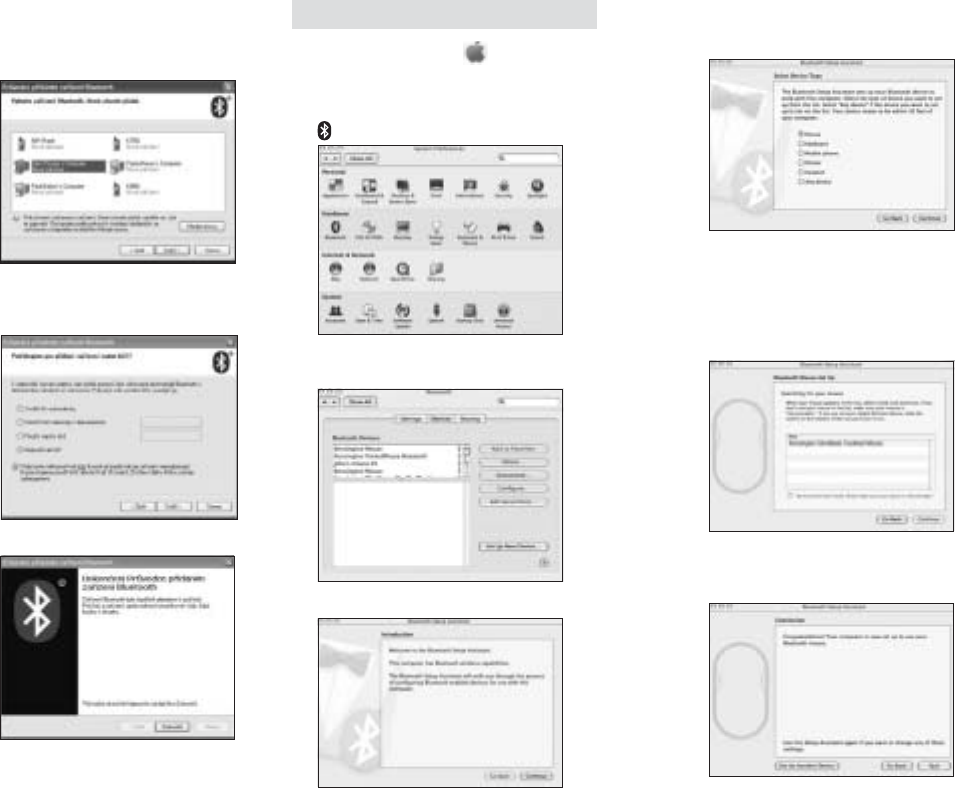The image size is (955, 788).
Task: Select Mobile phone device type radio
Action: (801, 153)
